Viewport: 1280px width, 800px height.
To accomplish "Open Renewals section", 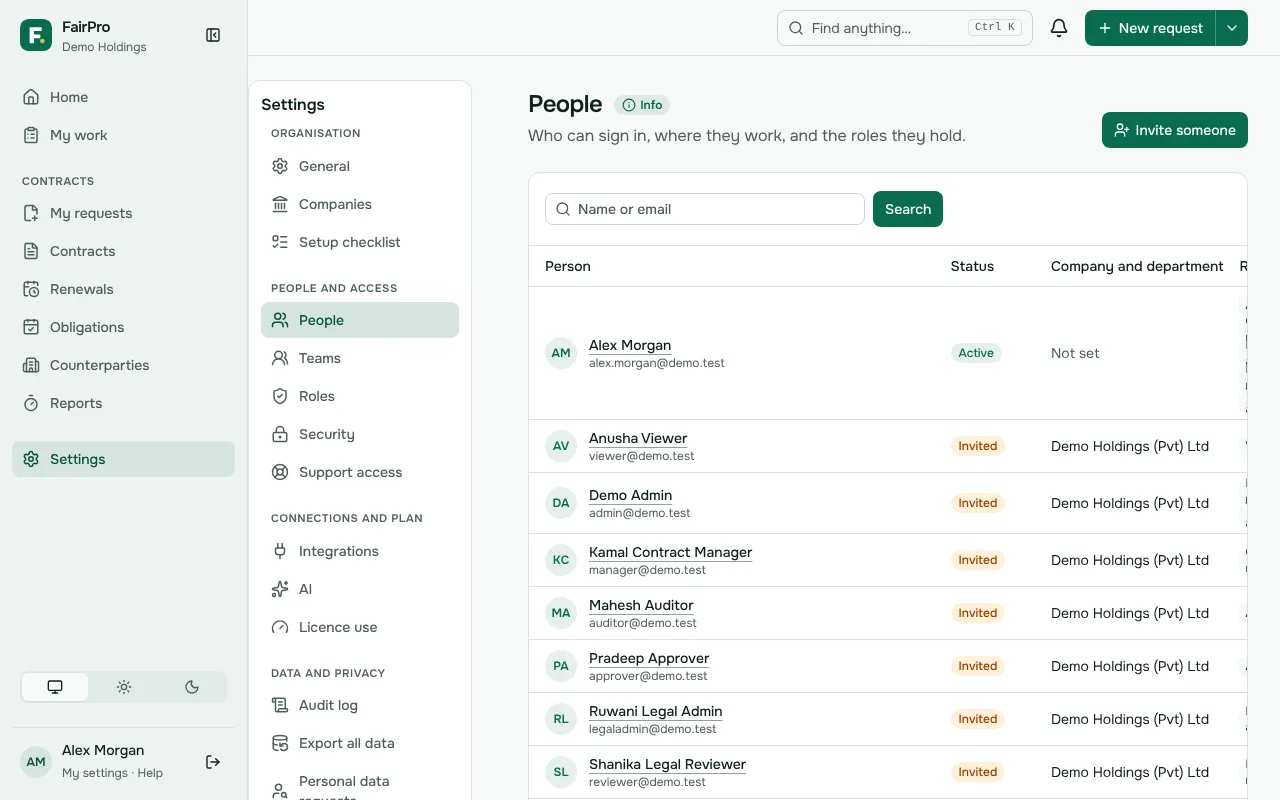I will point(124,289).
